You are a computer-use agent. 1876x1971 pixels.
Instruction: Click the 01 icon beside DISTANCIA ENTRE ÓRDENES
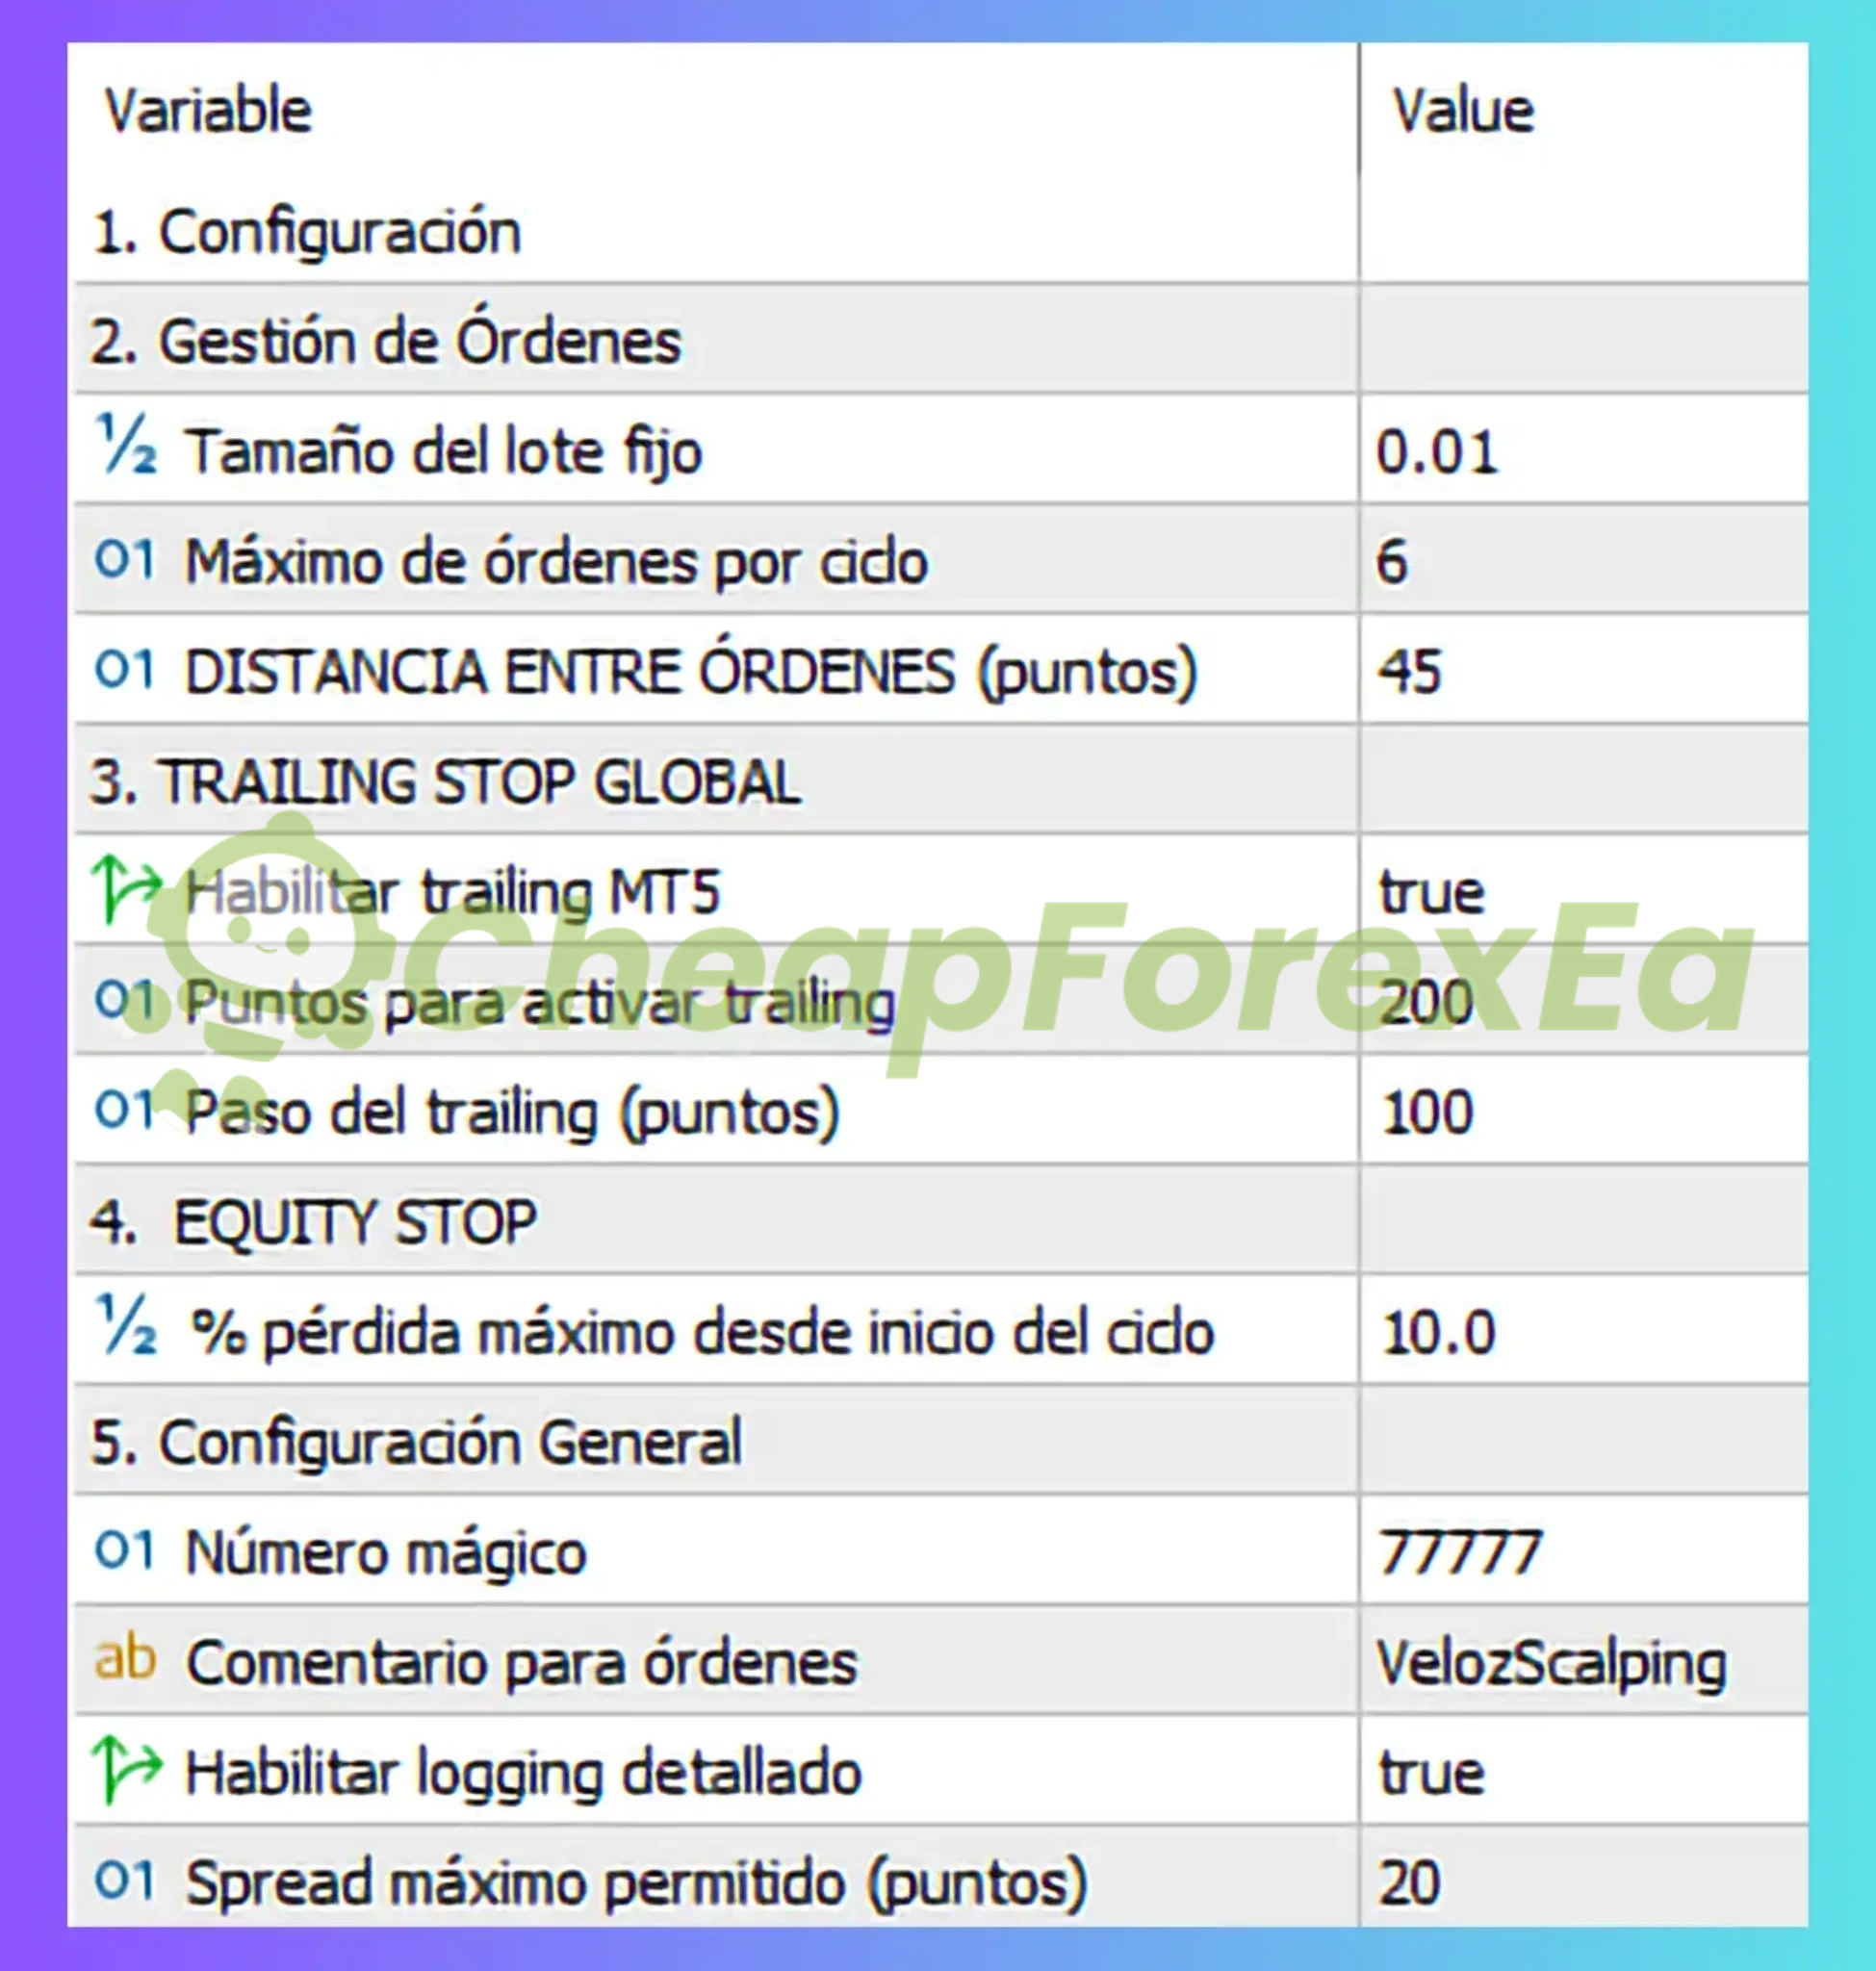pyautogui.click(x=125, y=669)
